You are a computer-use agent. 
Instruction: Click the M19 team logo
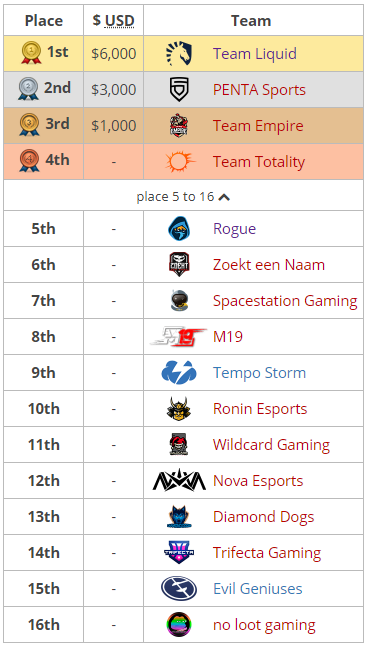tap(179, 337)
